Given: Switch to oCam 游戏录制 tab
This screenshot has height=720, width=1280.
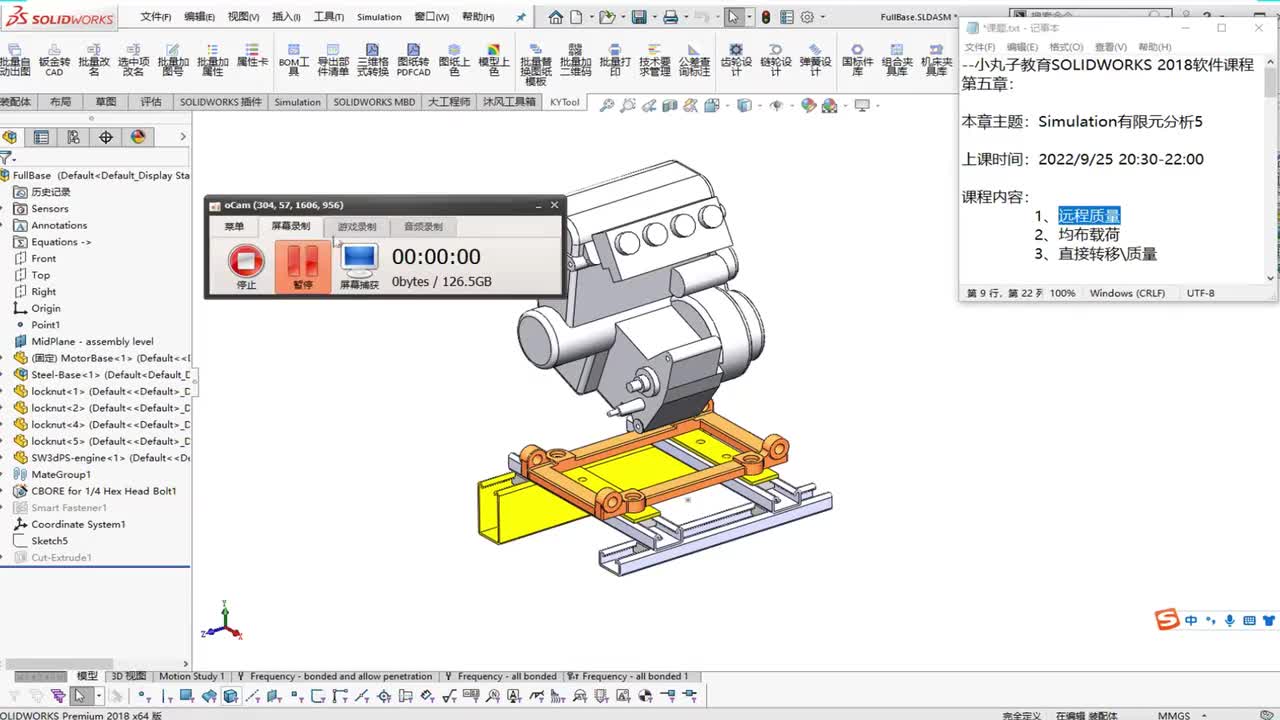Looking at the screenshot, I should click(357, 227).
